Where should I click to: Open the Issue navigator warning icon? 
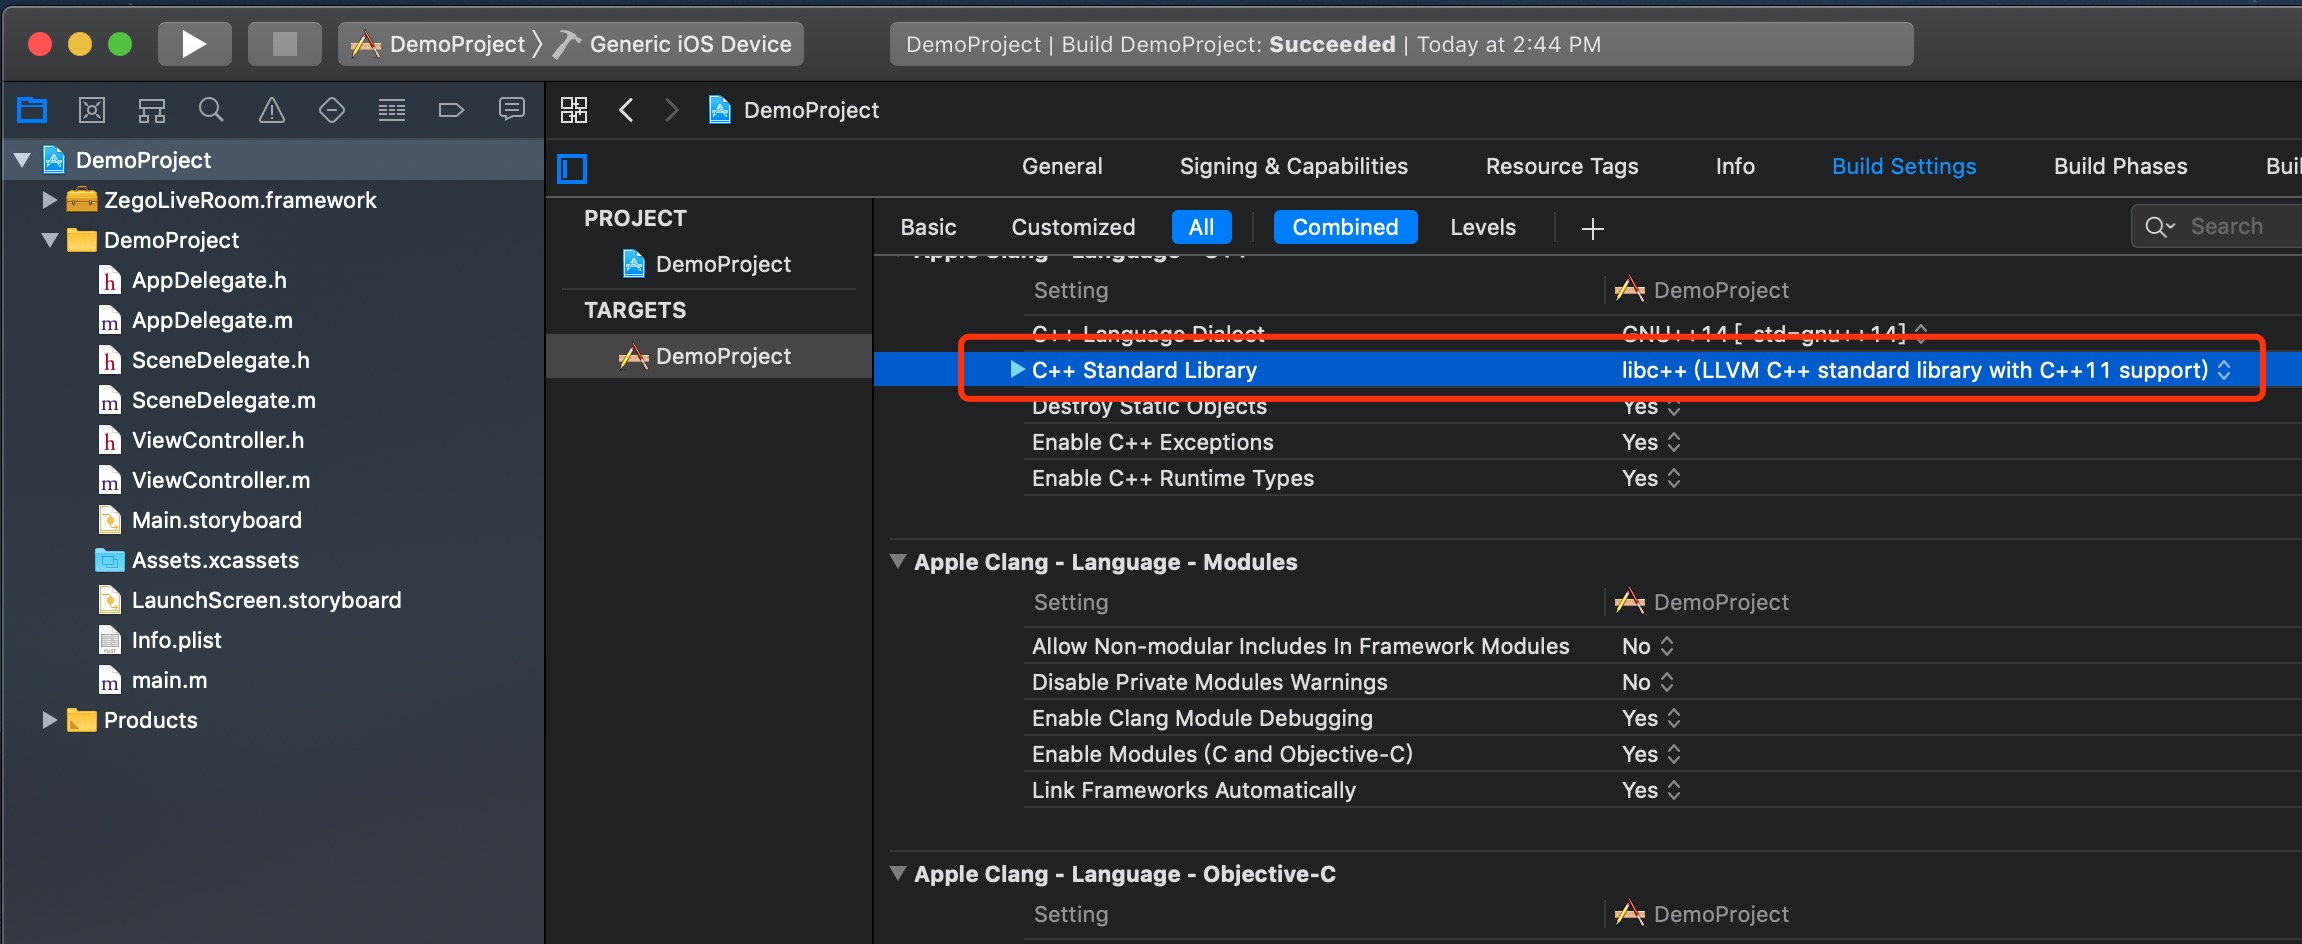point(272,110)
